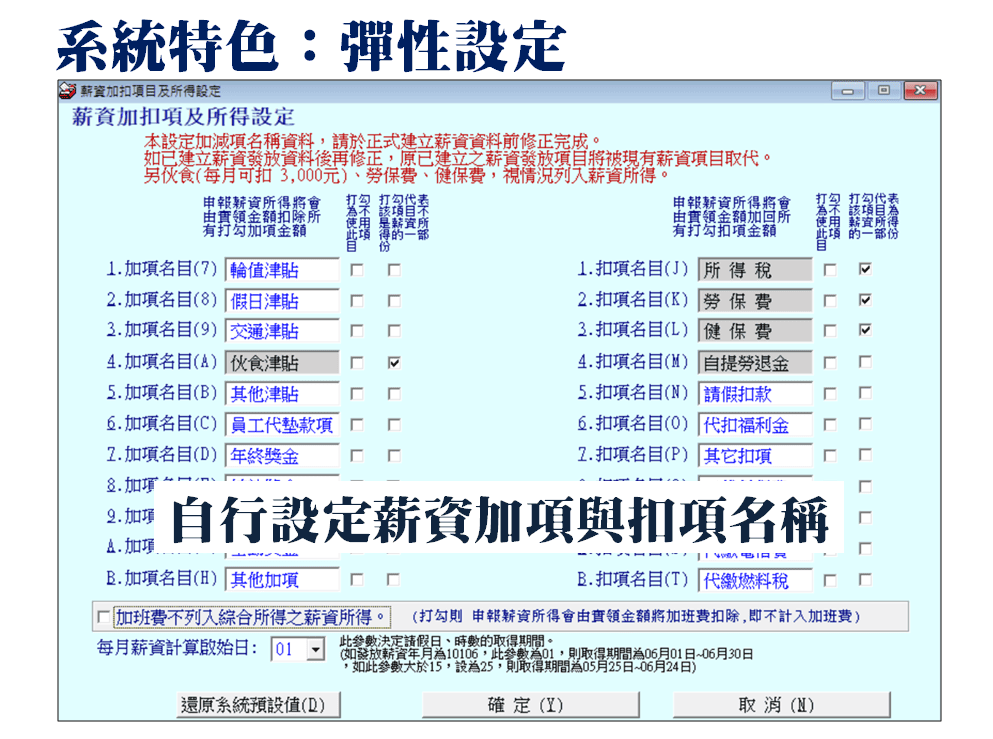
Task: Click label 1.扣項名目(J)
Action: click(633, 268)
